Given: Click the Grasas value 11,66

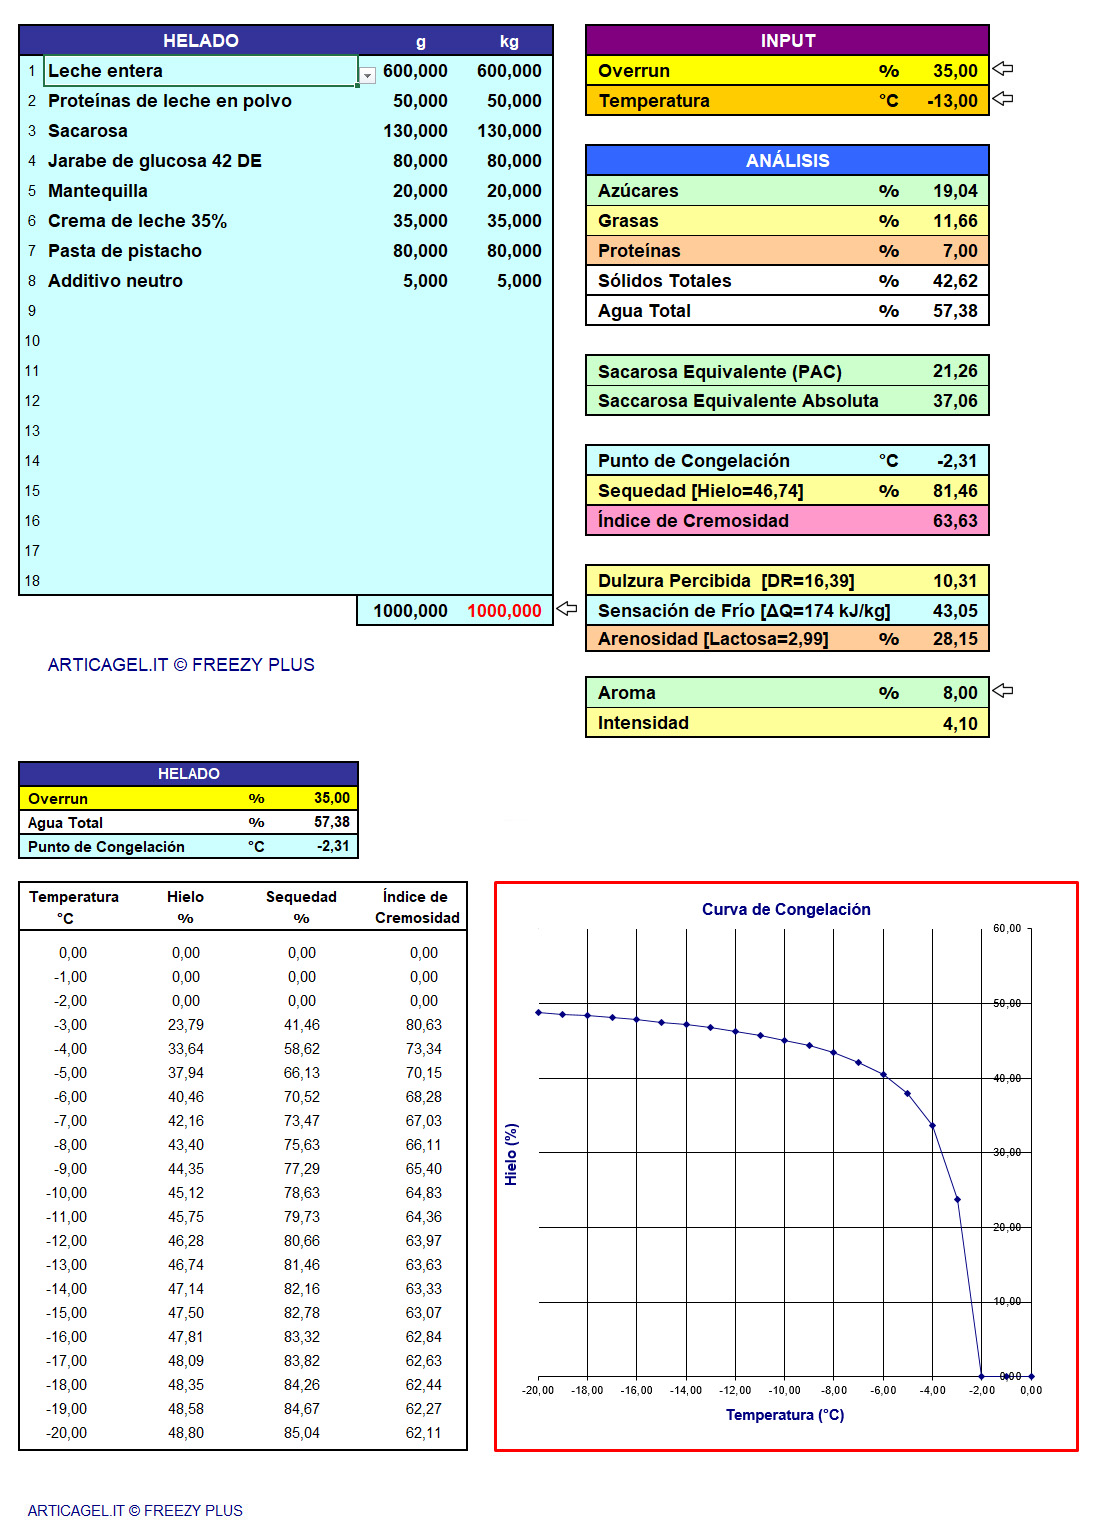Looking at the screenshot, I should click(x=955, y=221).
